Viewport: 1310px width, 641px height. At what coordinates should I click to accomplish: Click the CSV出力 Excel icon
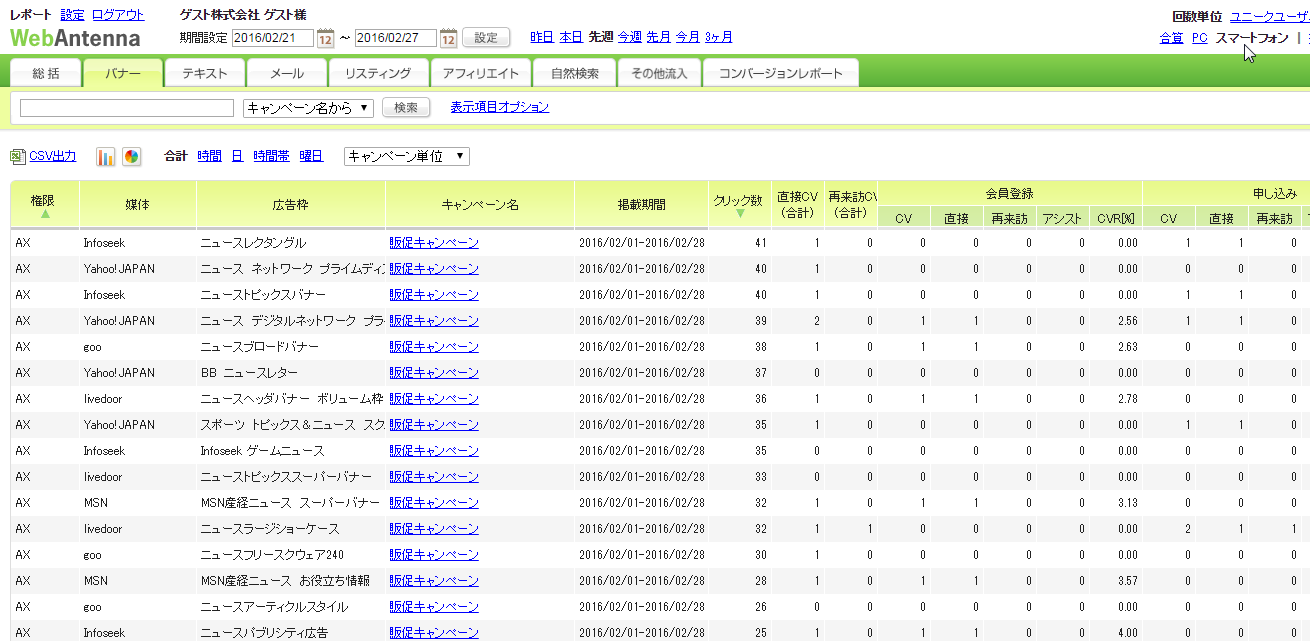[x=17, y=157]
